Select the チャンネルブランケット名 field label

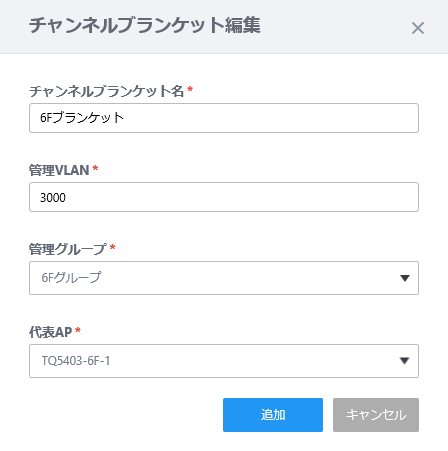[x=106, y=91]
